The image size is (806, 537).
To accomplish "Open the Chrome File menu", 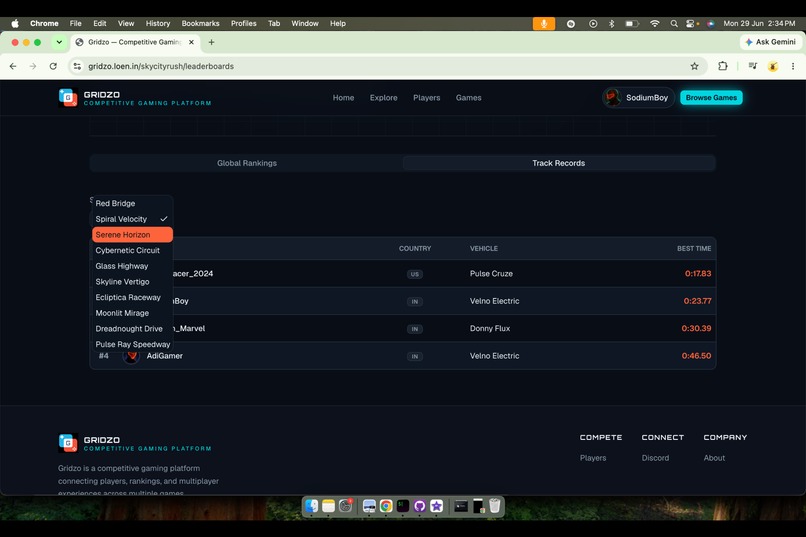I will tap(76, 24).
